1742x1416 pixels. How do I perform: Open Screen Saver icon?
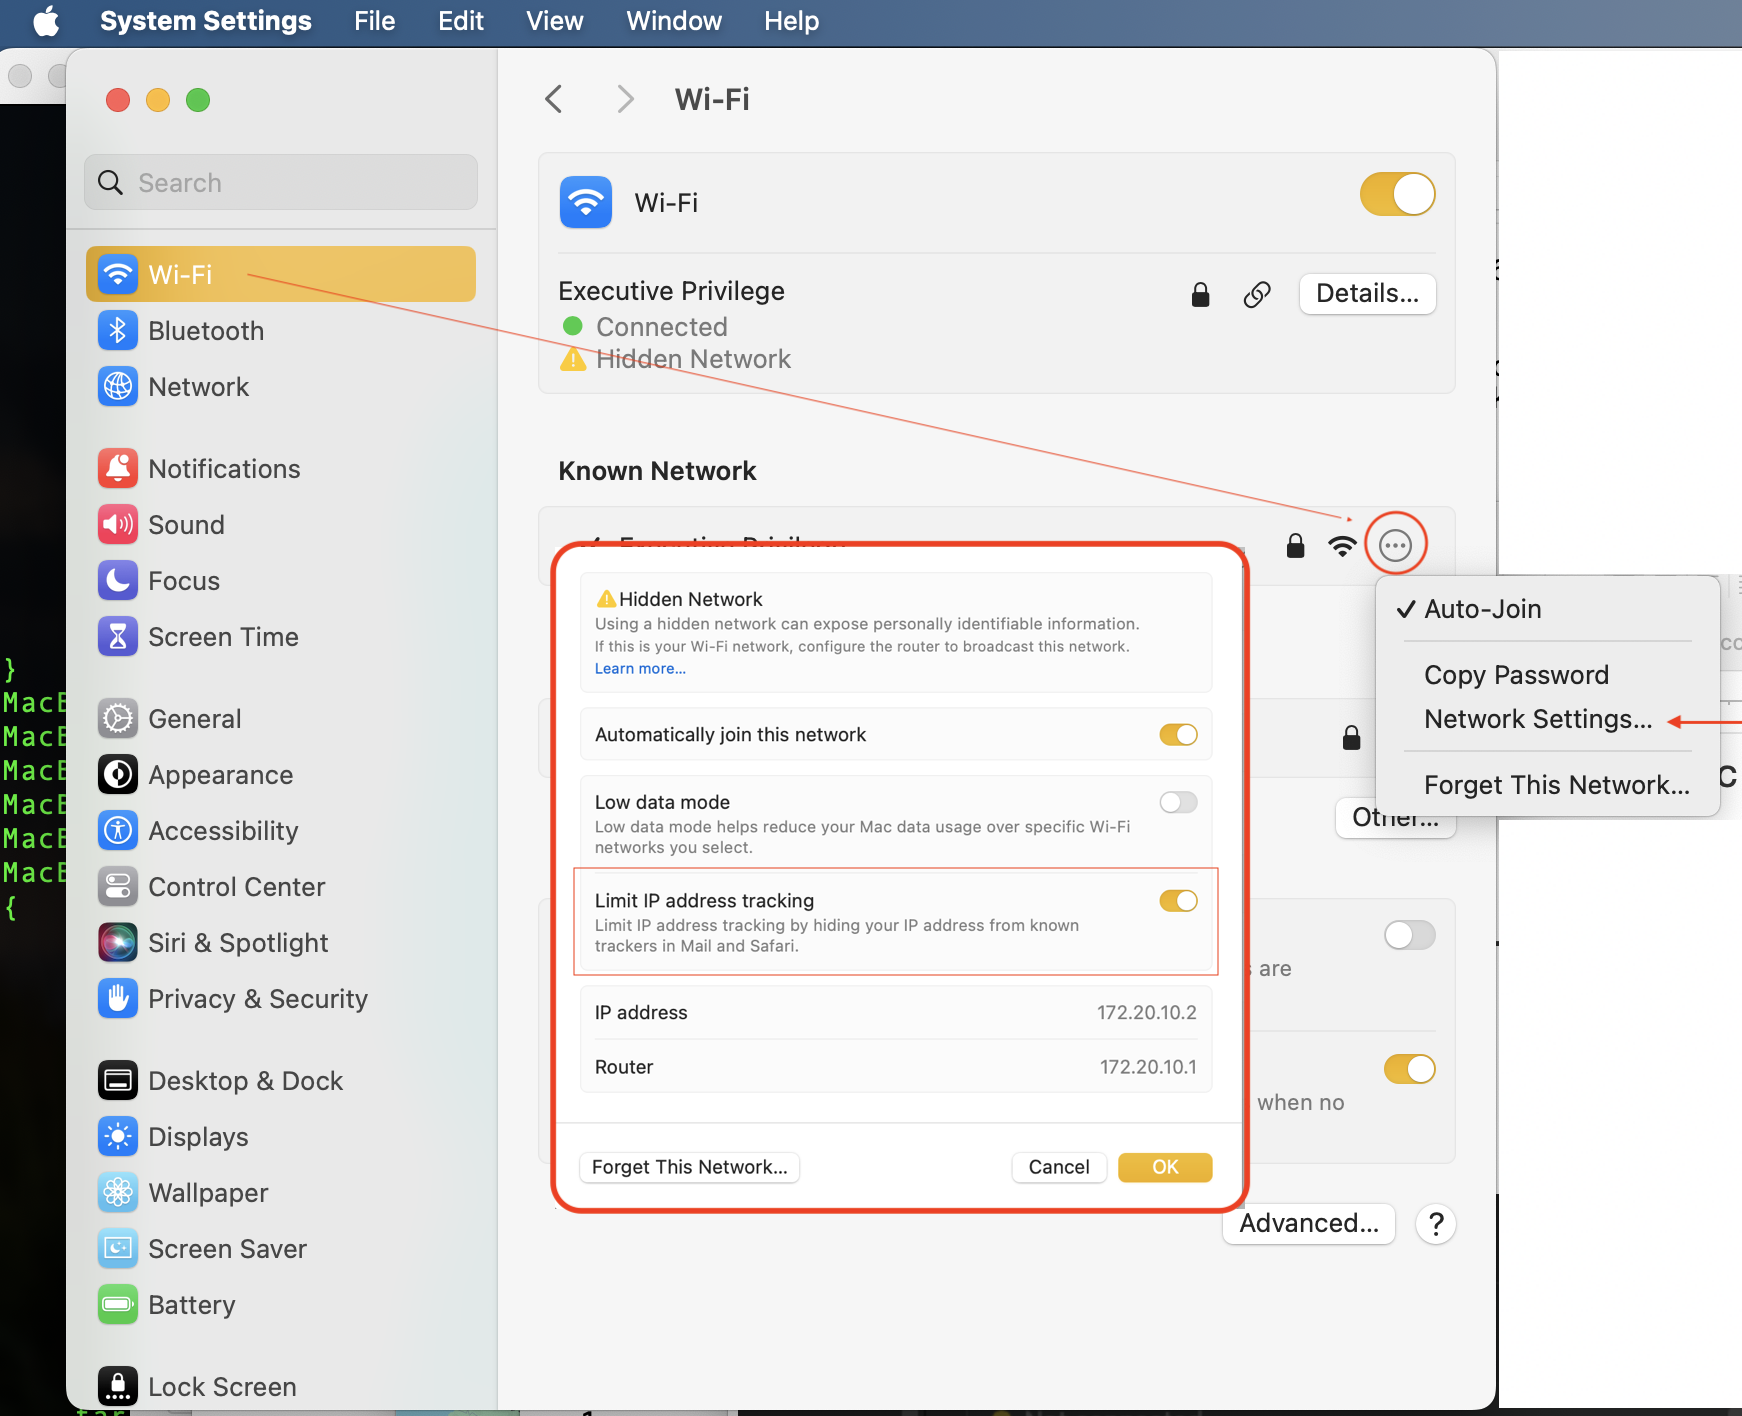click(118, 1248)
